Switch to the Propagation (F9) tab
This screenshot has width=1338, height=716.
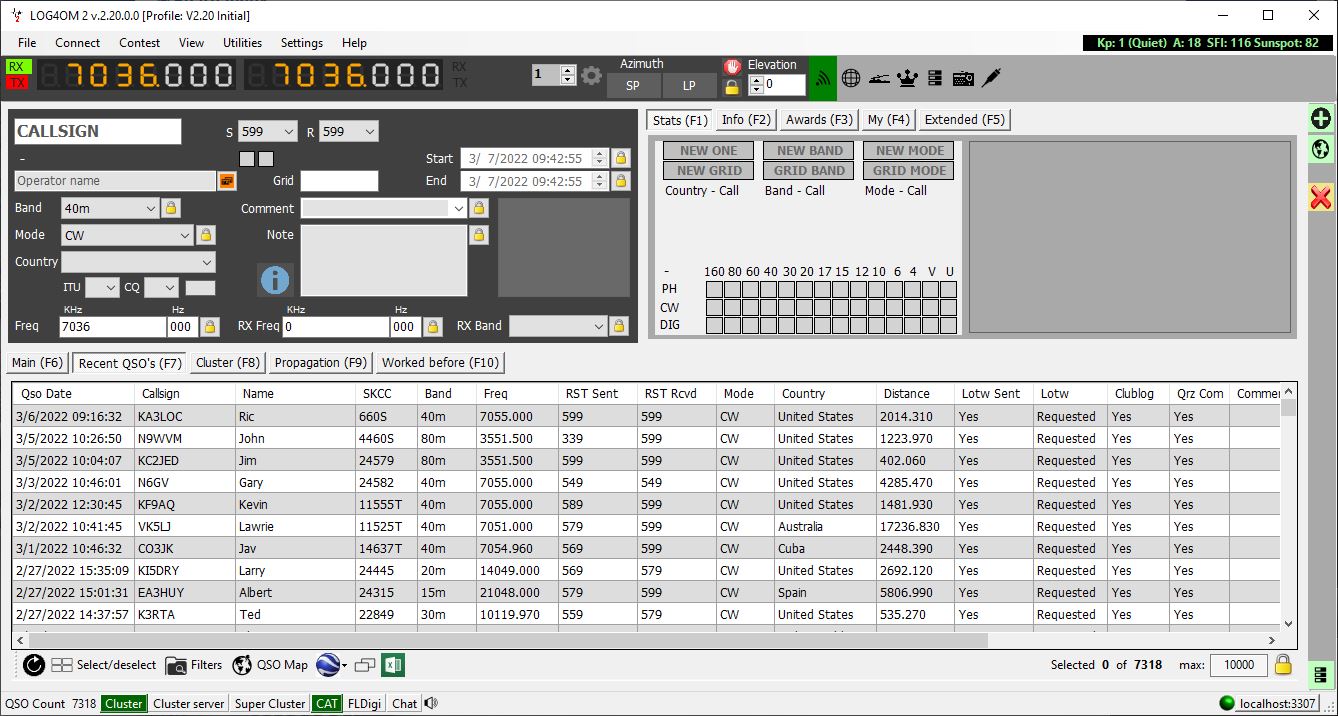[321, 362]
